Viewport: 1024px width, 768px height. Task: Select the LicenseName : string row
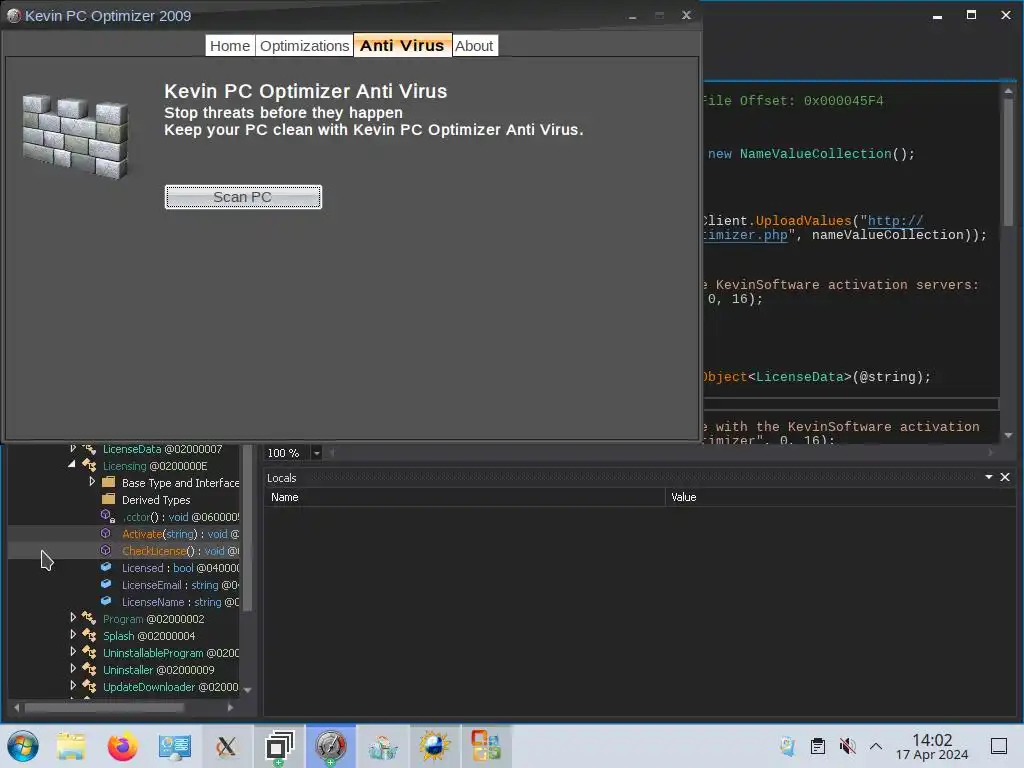click(x=124, y=601)
